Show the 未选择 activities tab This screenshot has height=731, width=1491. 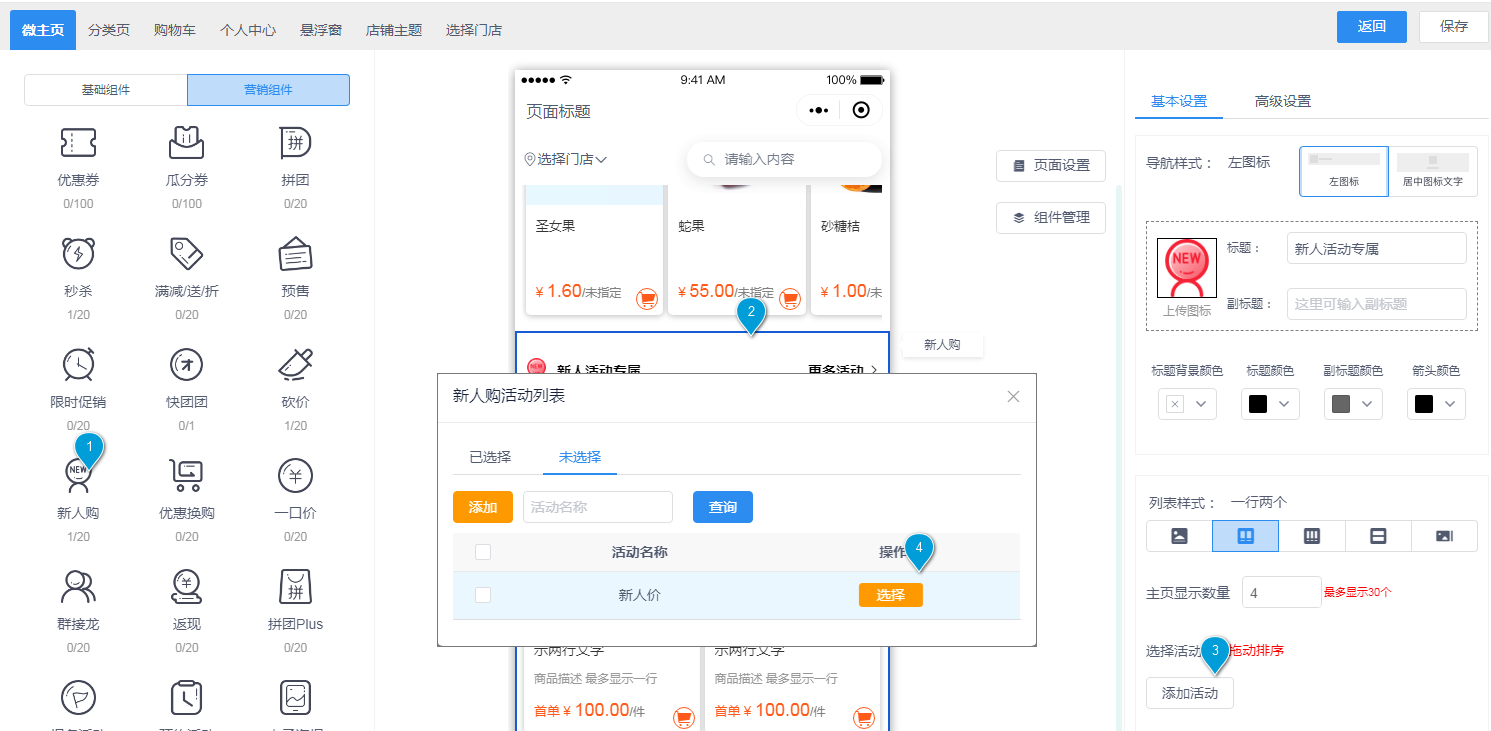coord(580,457)
